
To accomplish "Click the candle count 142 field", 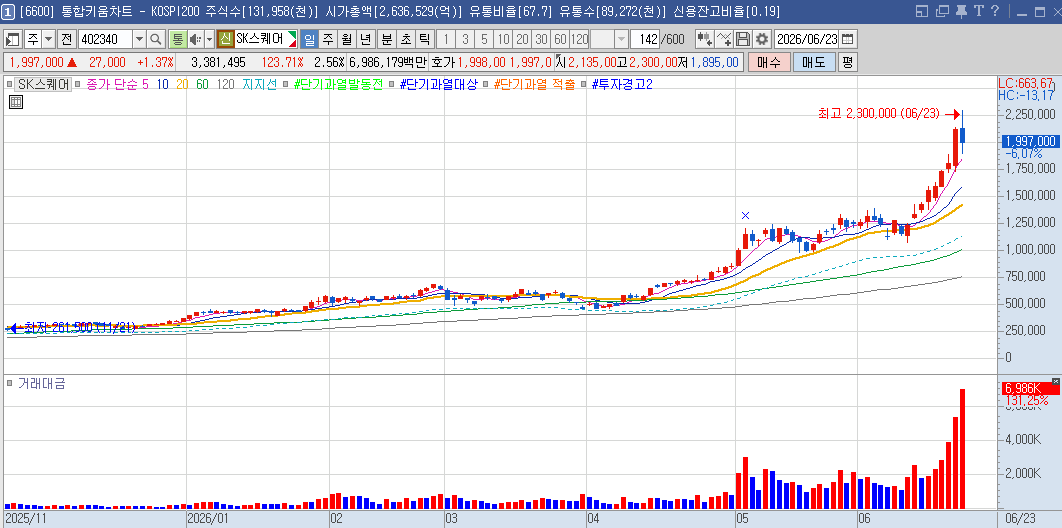I will (x=645, y=39).
